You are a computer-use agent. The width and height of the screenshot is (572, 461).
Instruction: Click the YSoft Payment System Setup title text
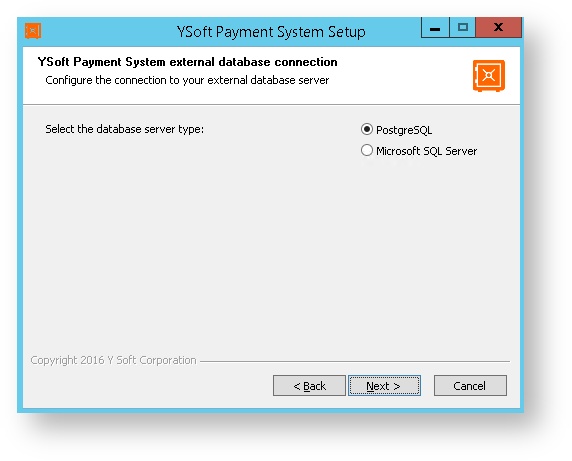(x=271, y=32)
